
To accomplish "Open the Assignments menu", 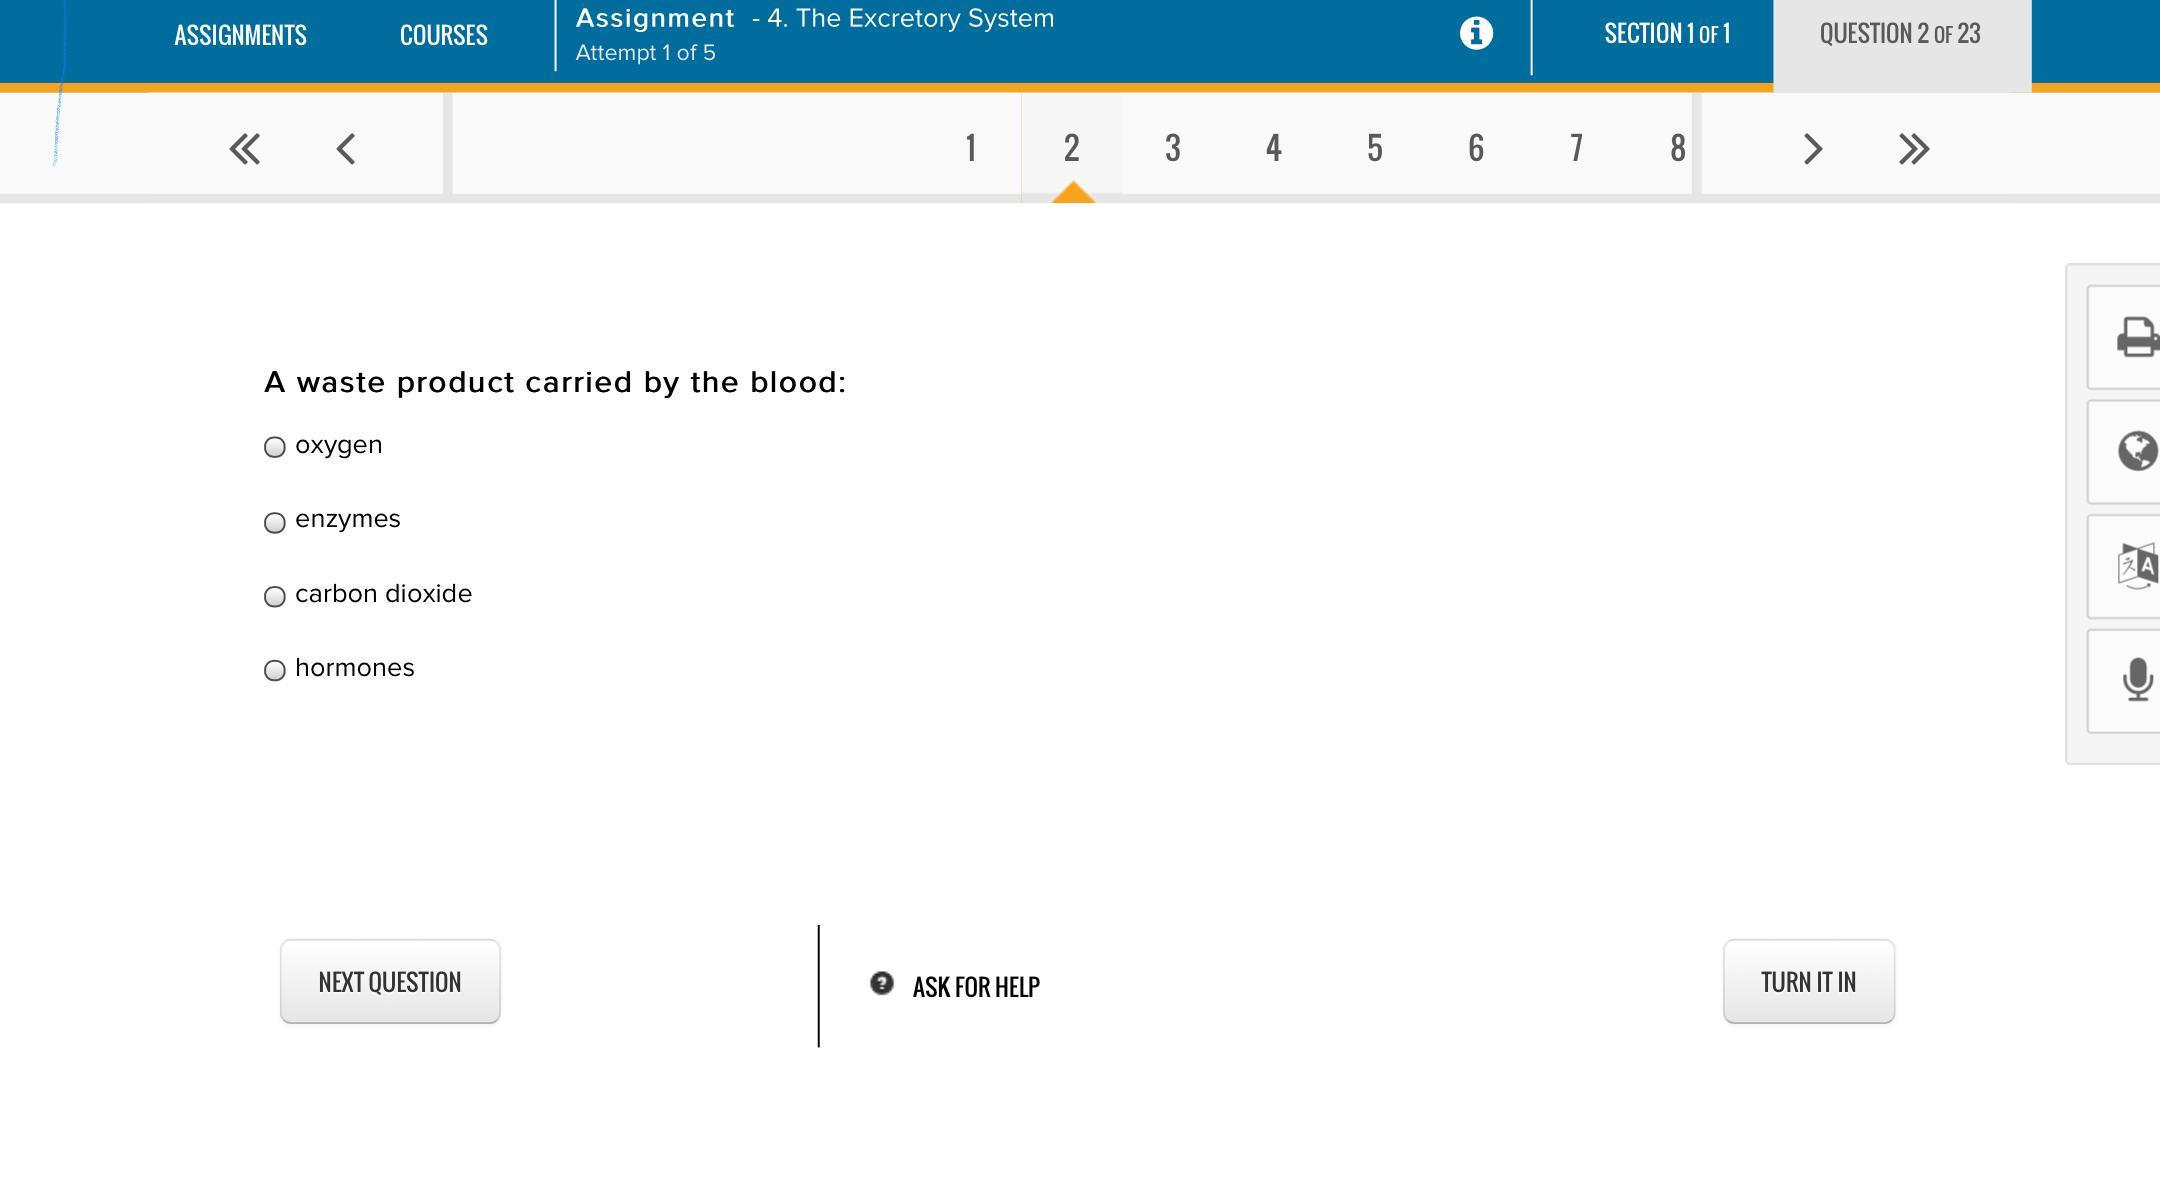I will [240, 35].
